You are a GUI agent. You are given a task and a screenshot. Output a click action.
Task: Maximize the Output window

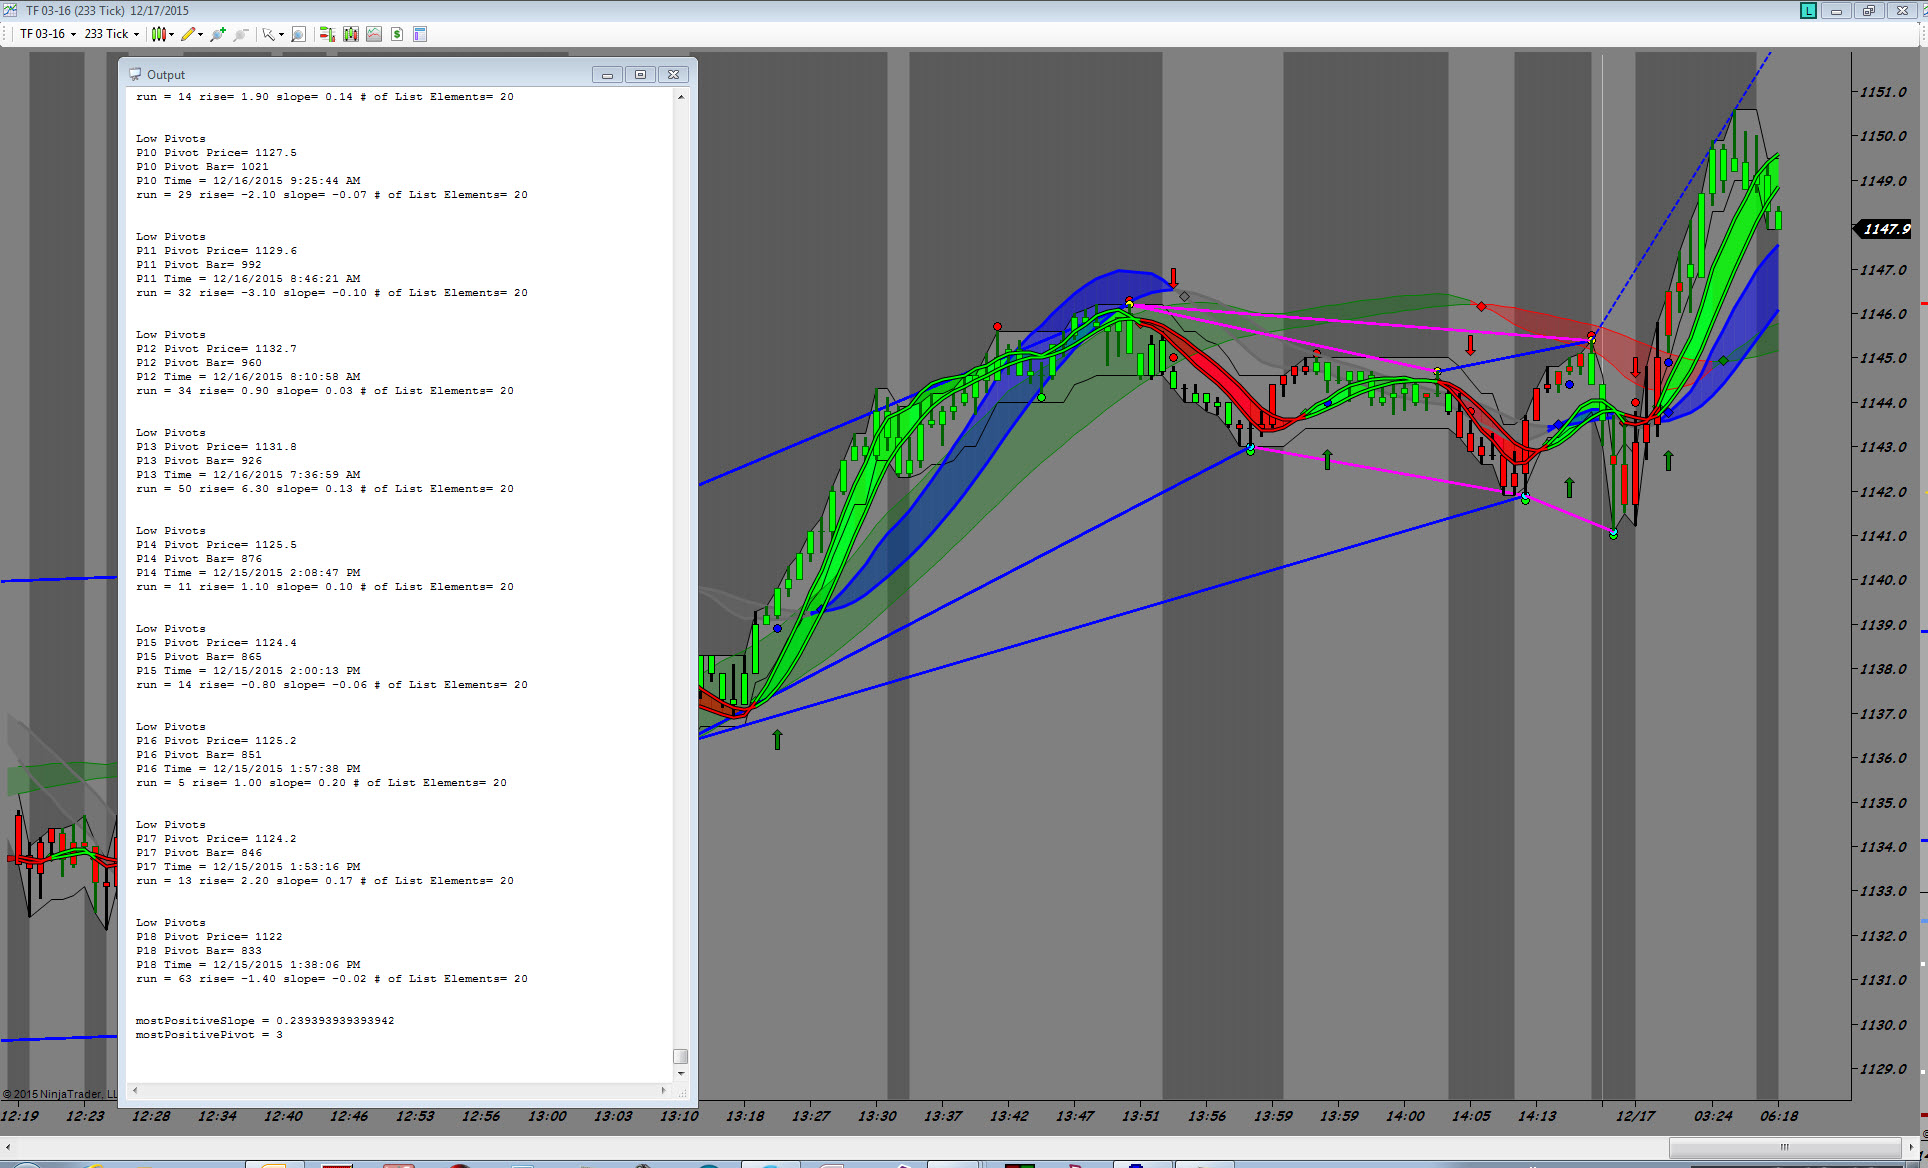coord(640,74)
